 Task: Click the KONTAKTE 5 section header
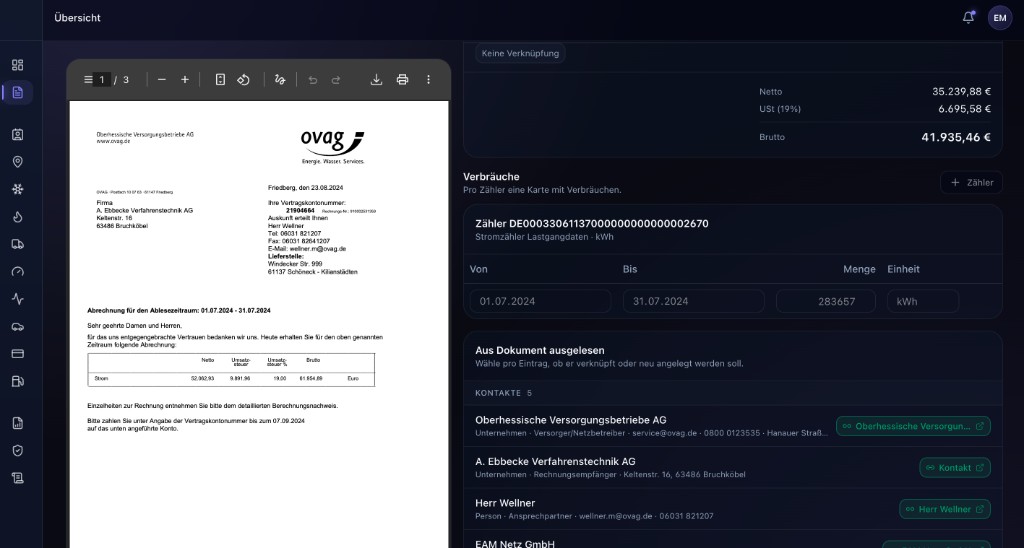[504, 393]
